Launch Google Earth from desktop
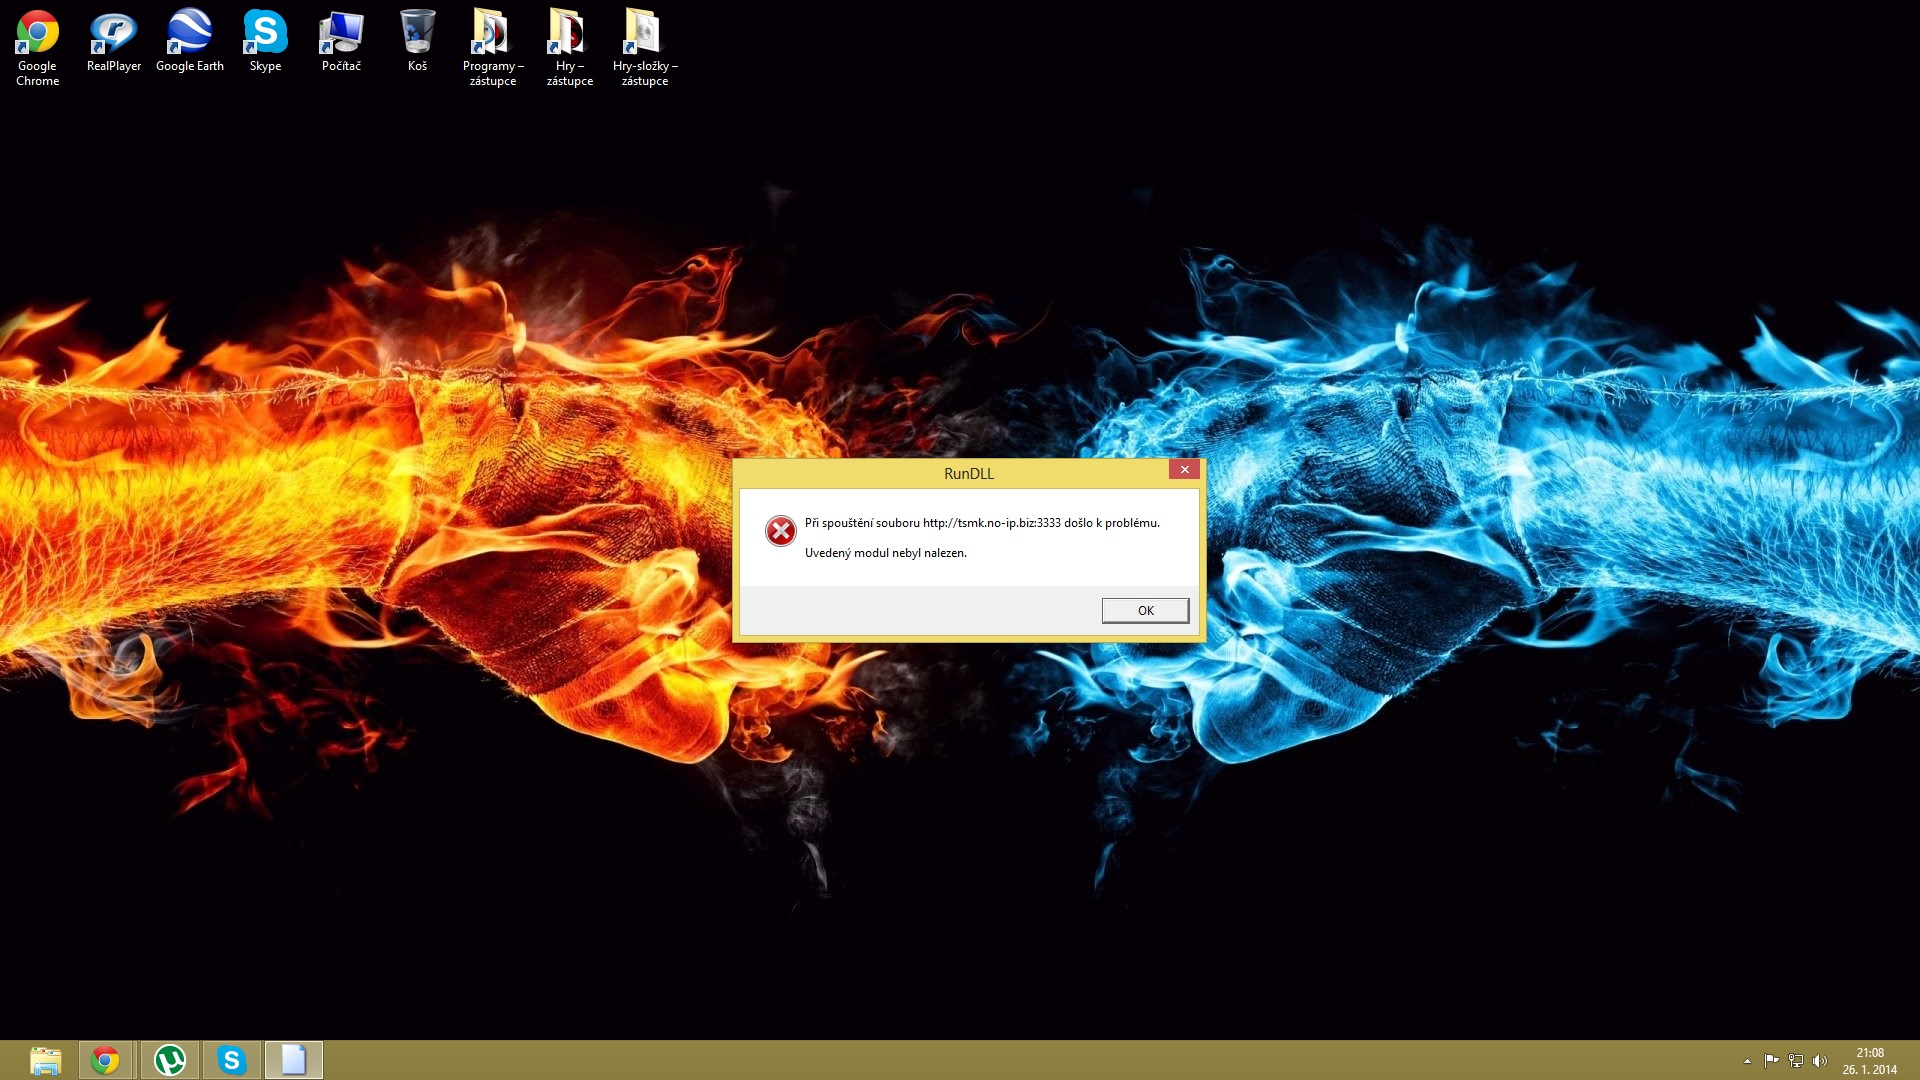The height and width of the screenshot is (1080, 1920). 189,35
